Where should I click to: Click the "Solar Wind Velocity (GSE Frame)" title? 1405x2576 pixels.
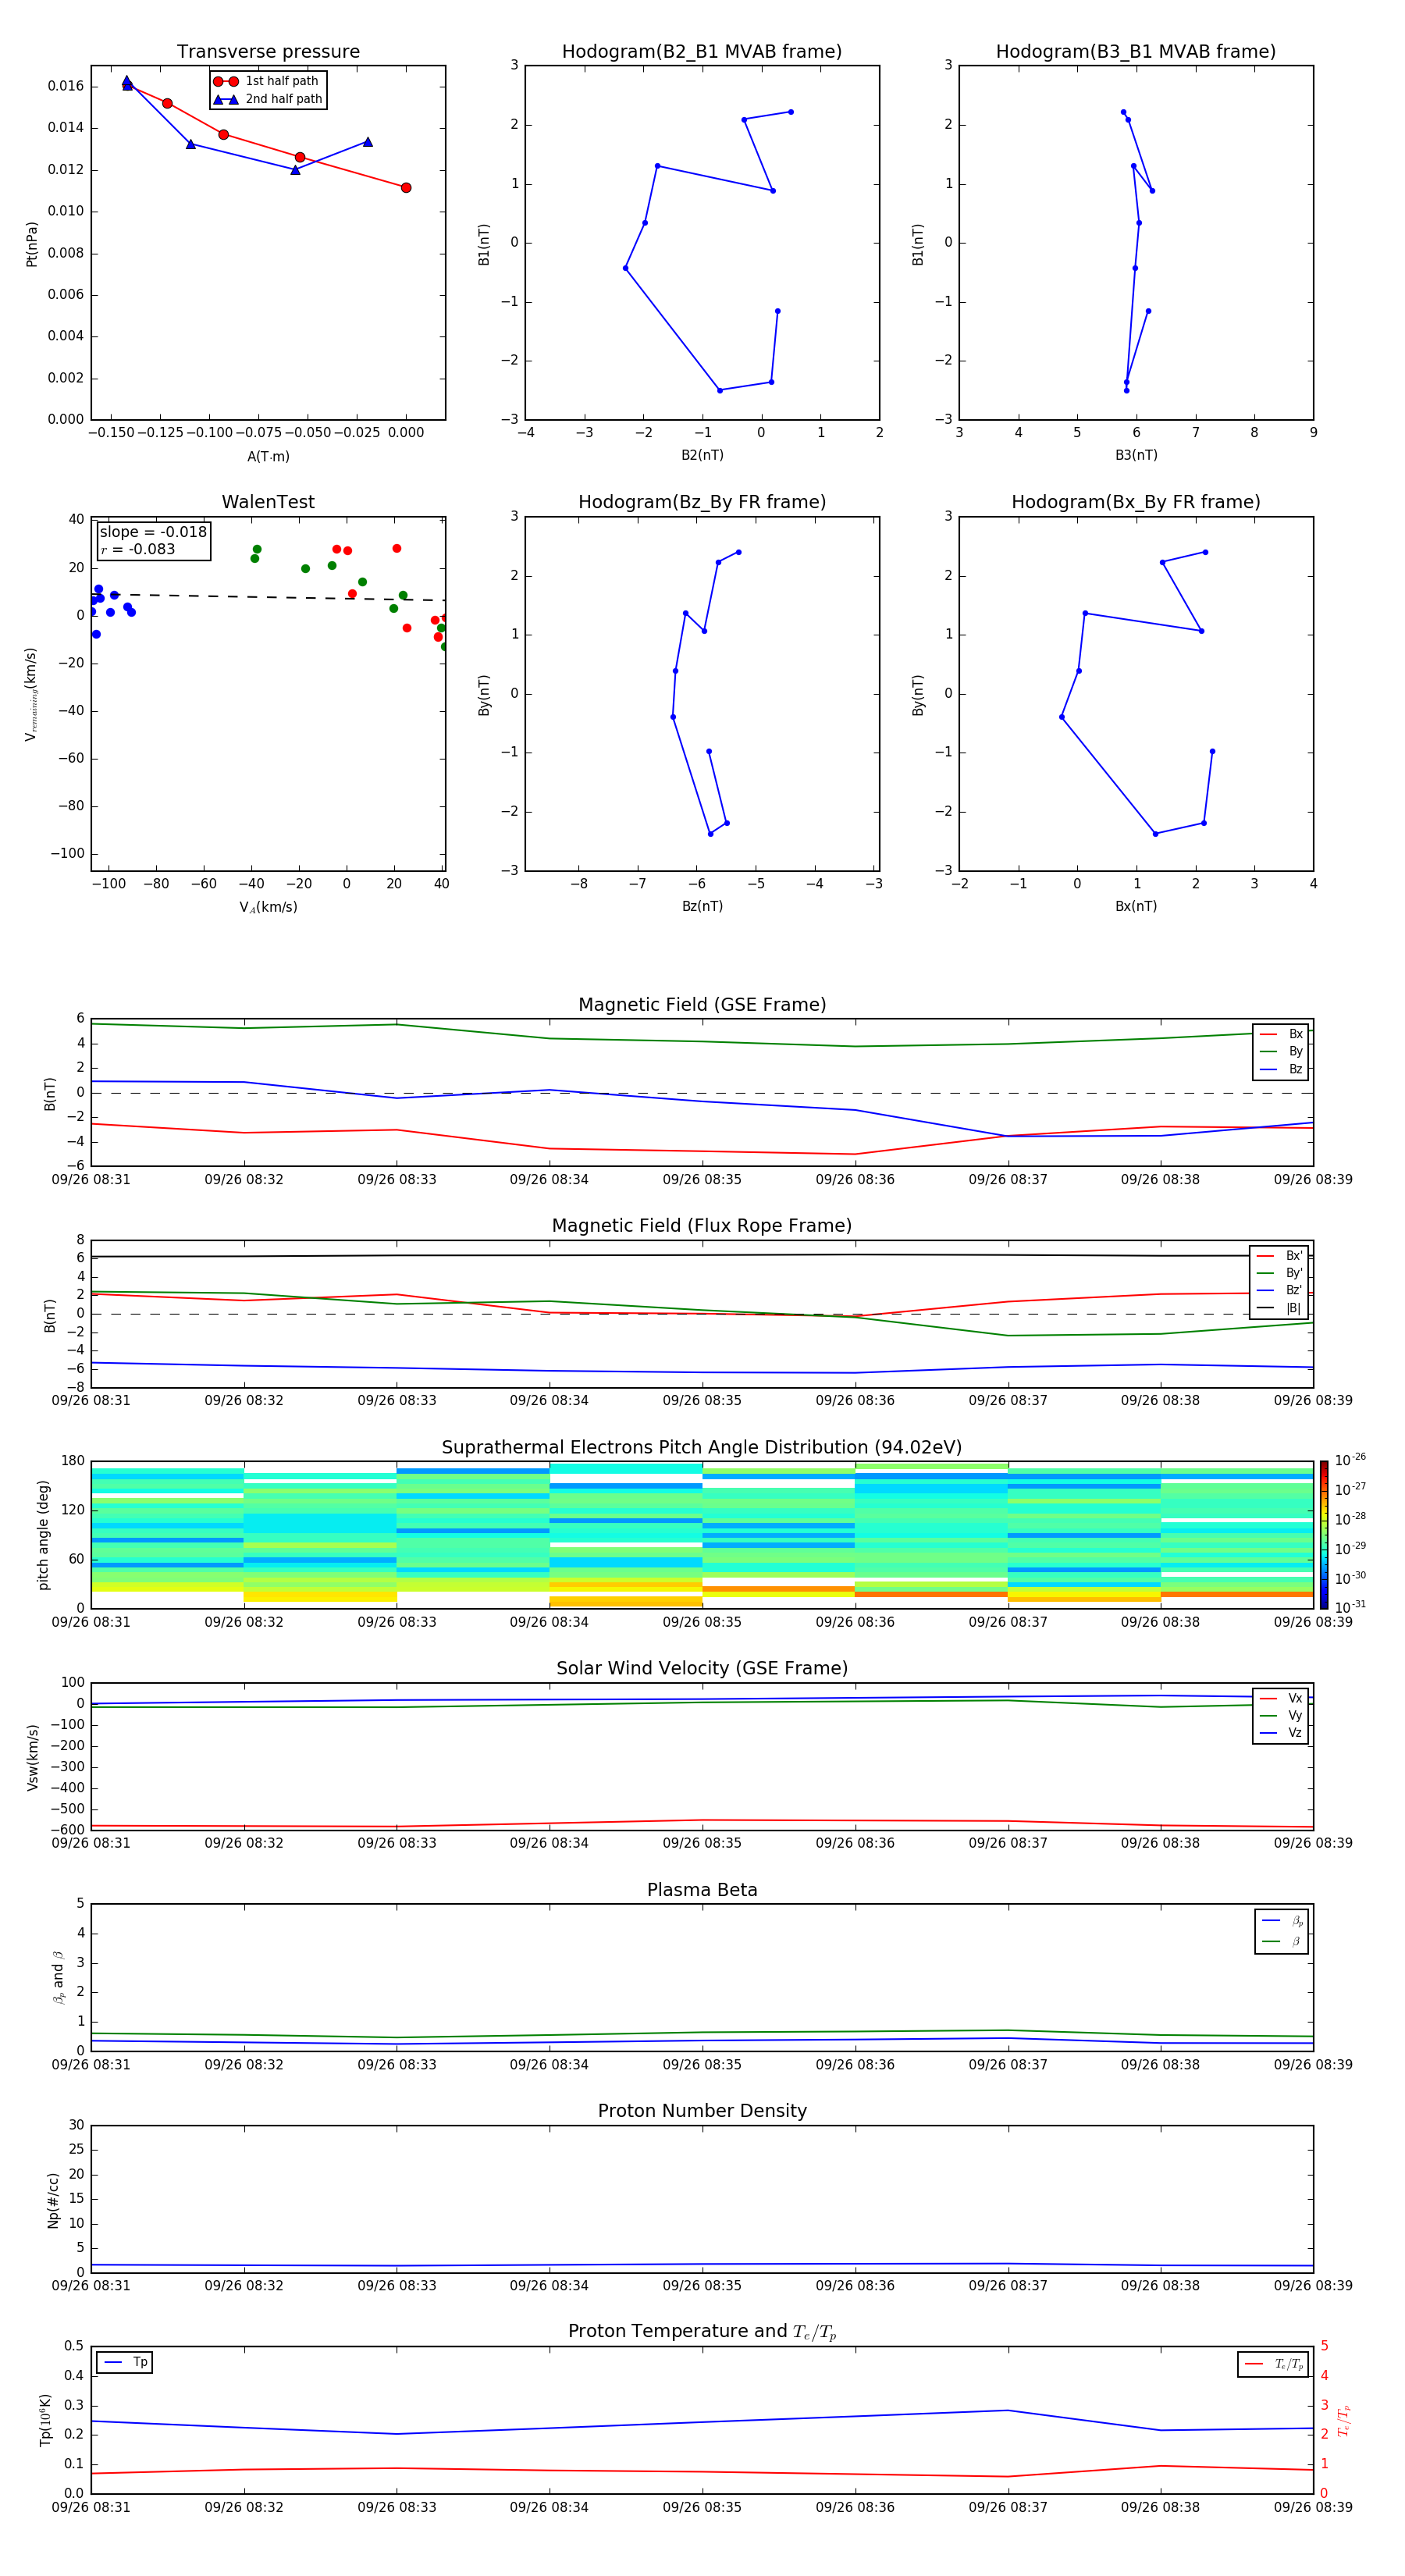click(702, 1669)
